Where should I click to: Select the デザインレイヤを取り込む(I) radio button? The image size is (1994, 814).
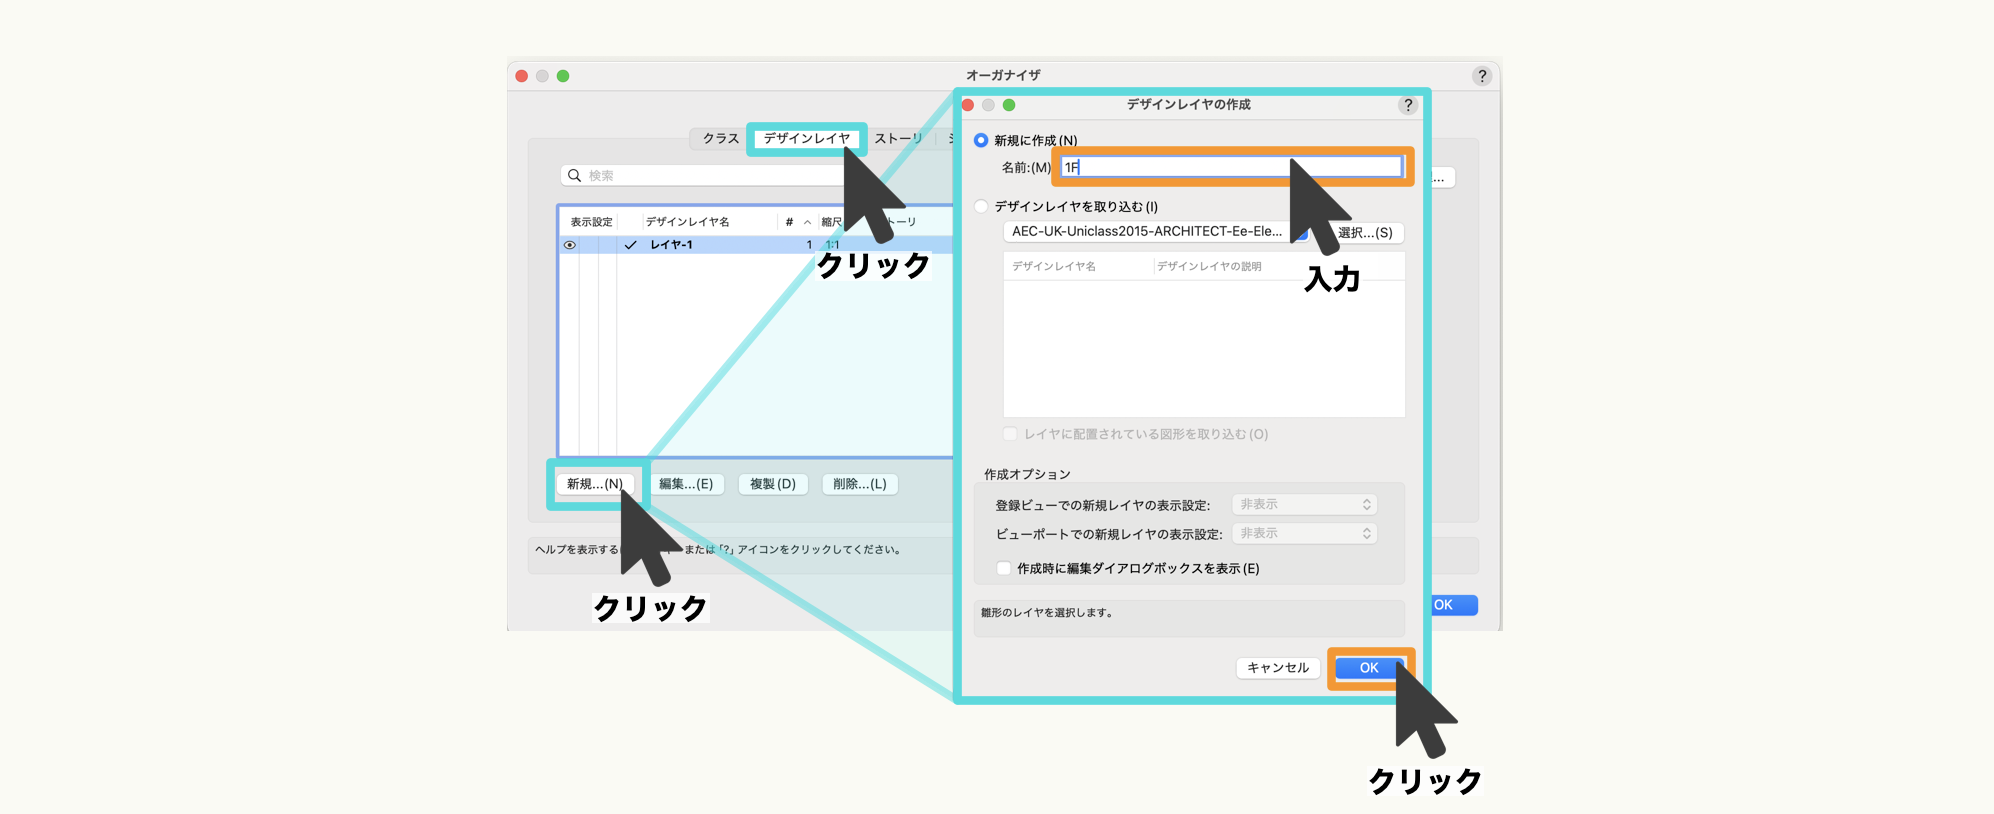point(981,207)
